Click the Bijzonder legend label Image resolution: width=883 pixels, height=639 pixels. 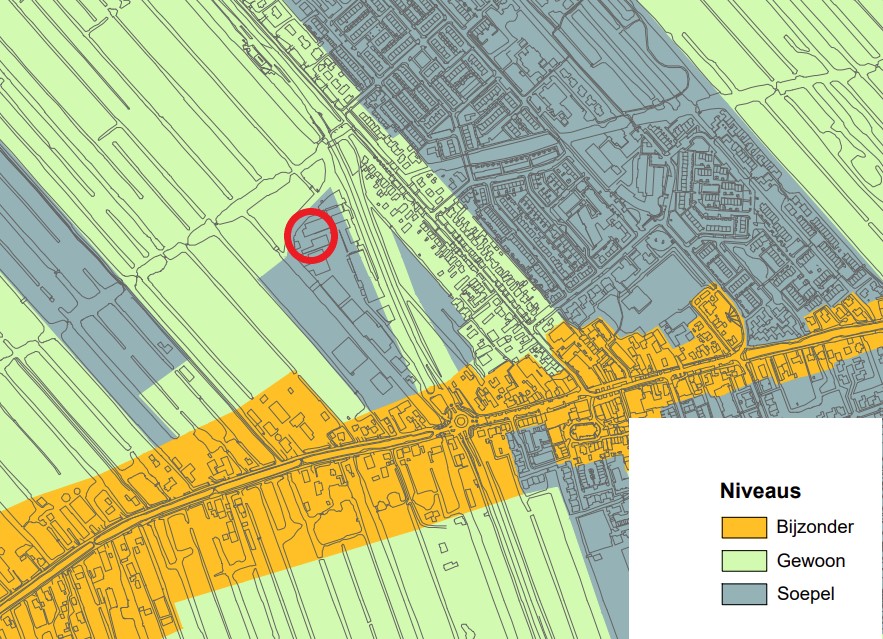pos(815,527)
